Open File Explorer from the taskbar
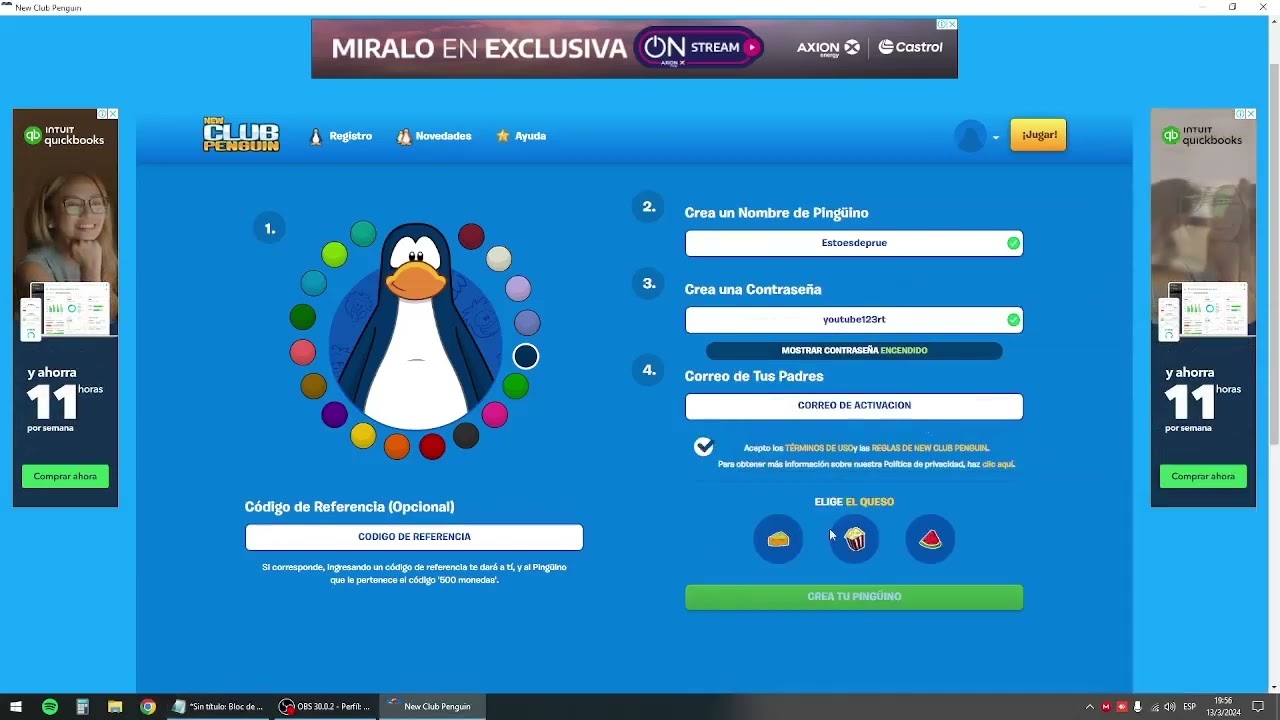 (x=115, y=707)
